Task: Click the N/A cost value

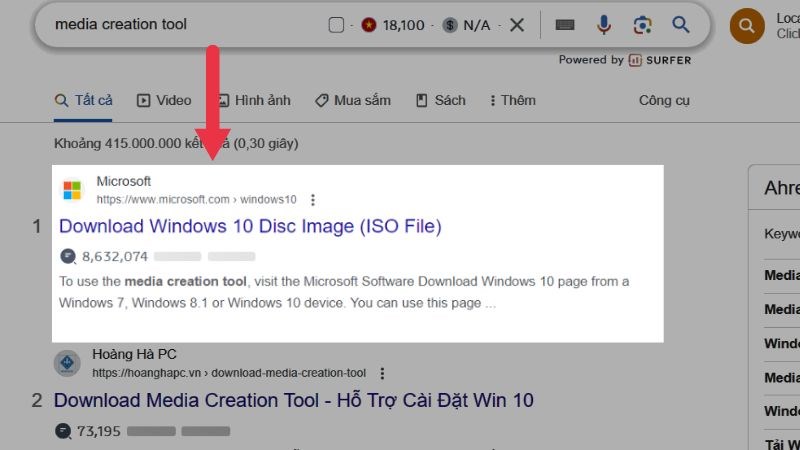Action: [x=477, y=25]
